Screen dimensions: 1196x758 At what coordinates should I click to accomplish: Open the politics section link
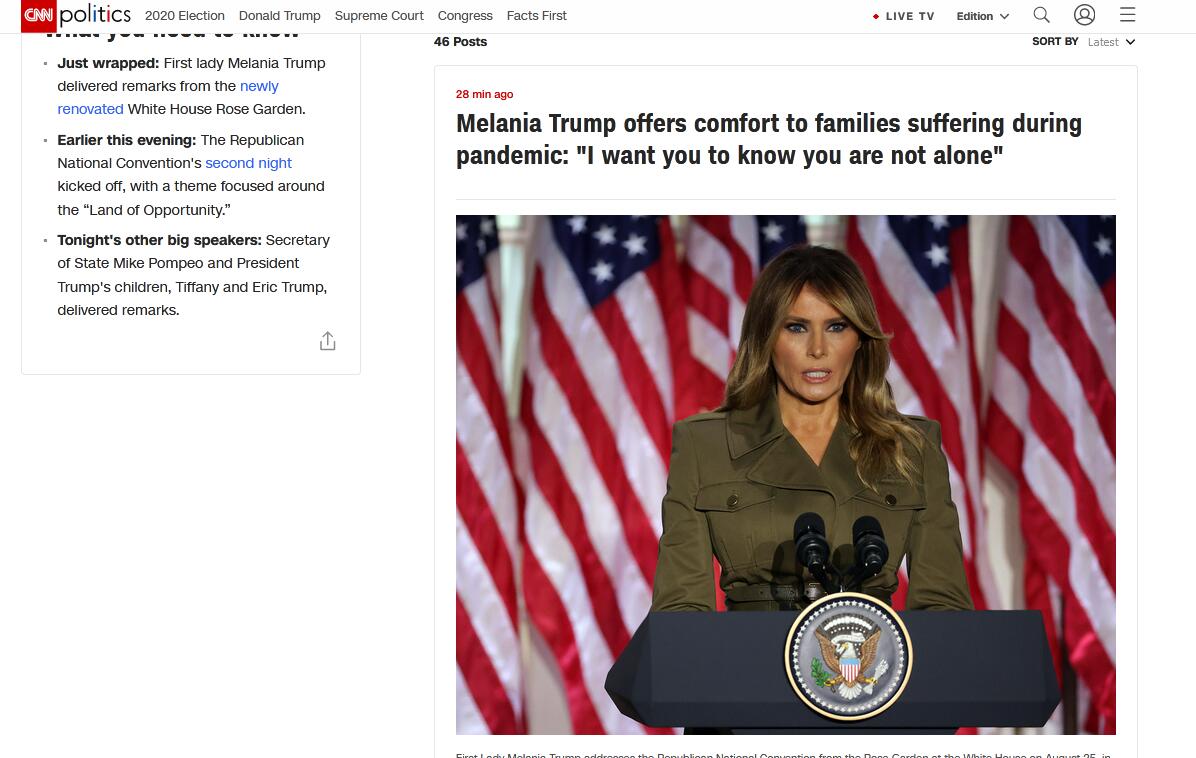pos(95,14)
